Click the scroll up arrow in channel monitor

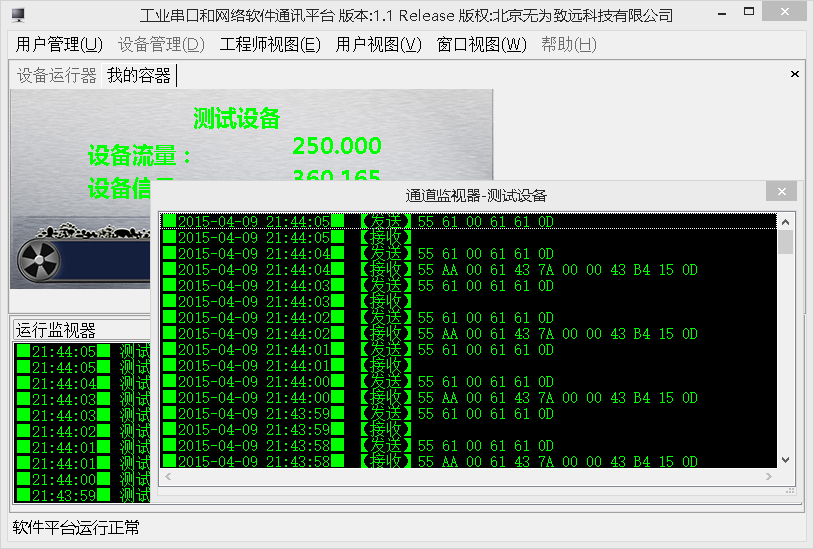[785, 222]
